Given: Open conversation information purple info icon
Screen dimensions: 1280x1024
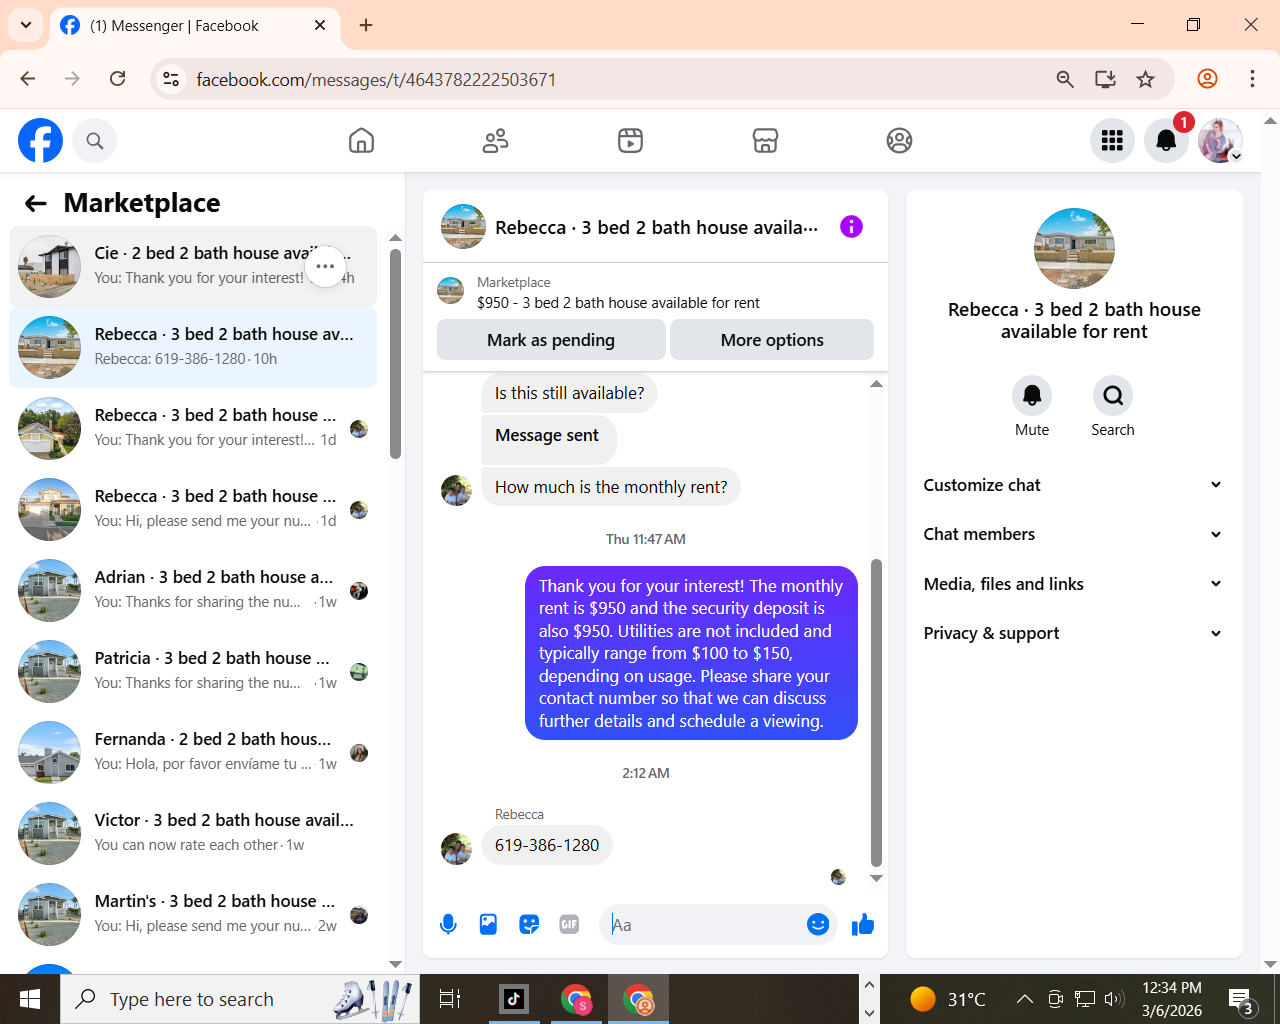Looking at the screenshot, I should [x=851, y=227].
